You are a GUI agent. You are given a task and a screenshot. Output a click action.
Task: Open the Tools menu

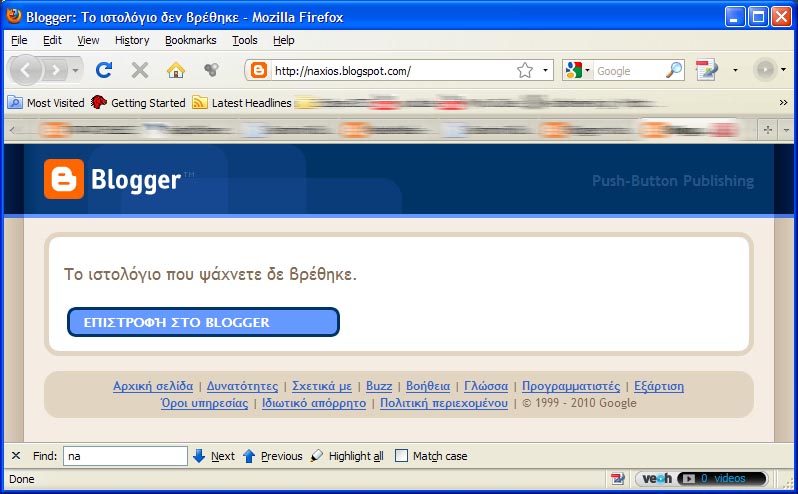point(245,40)
